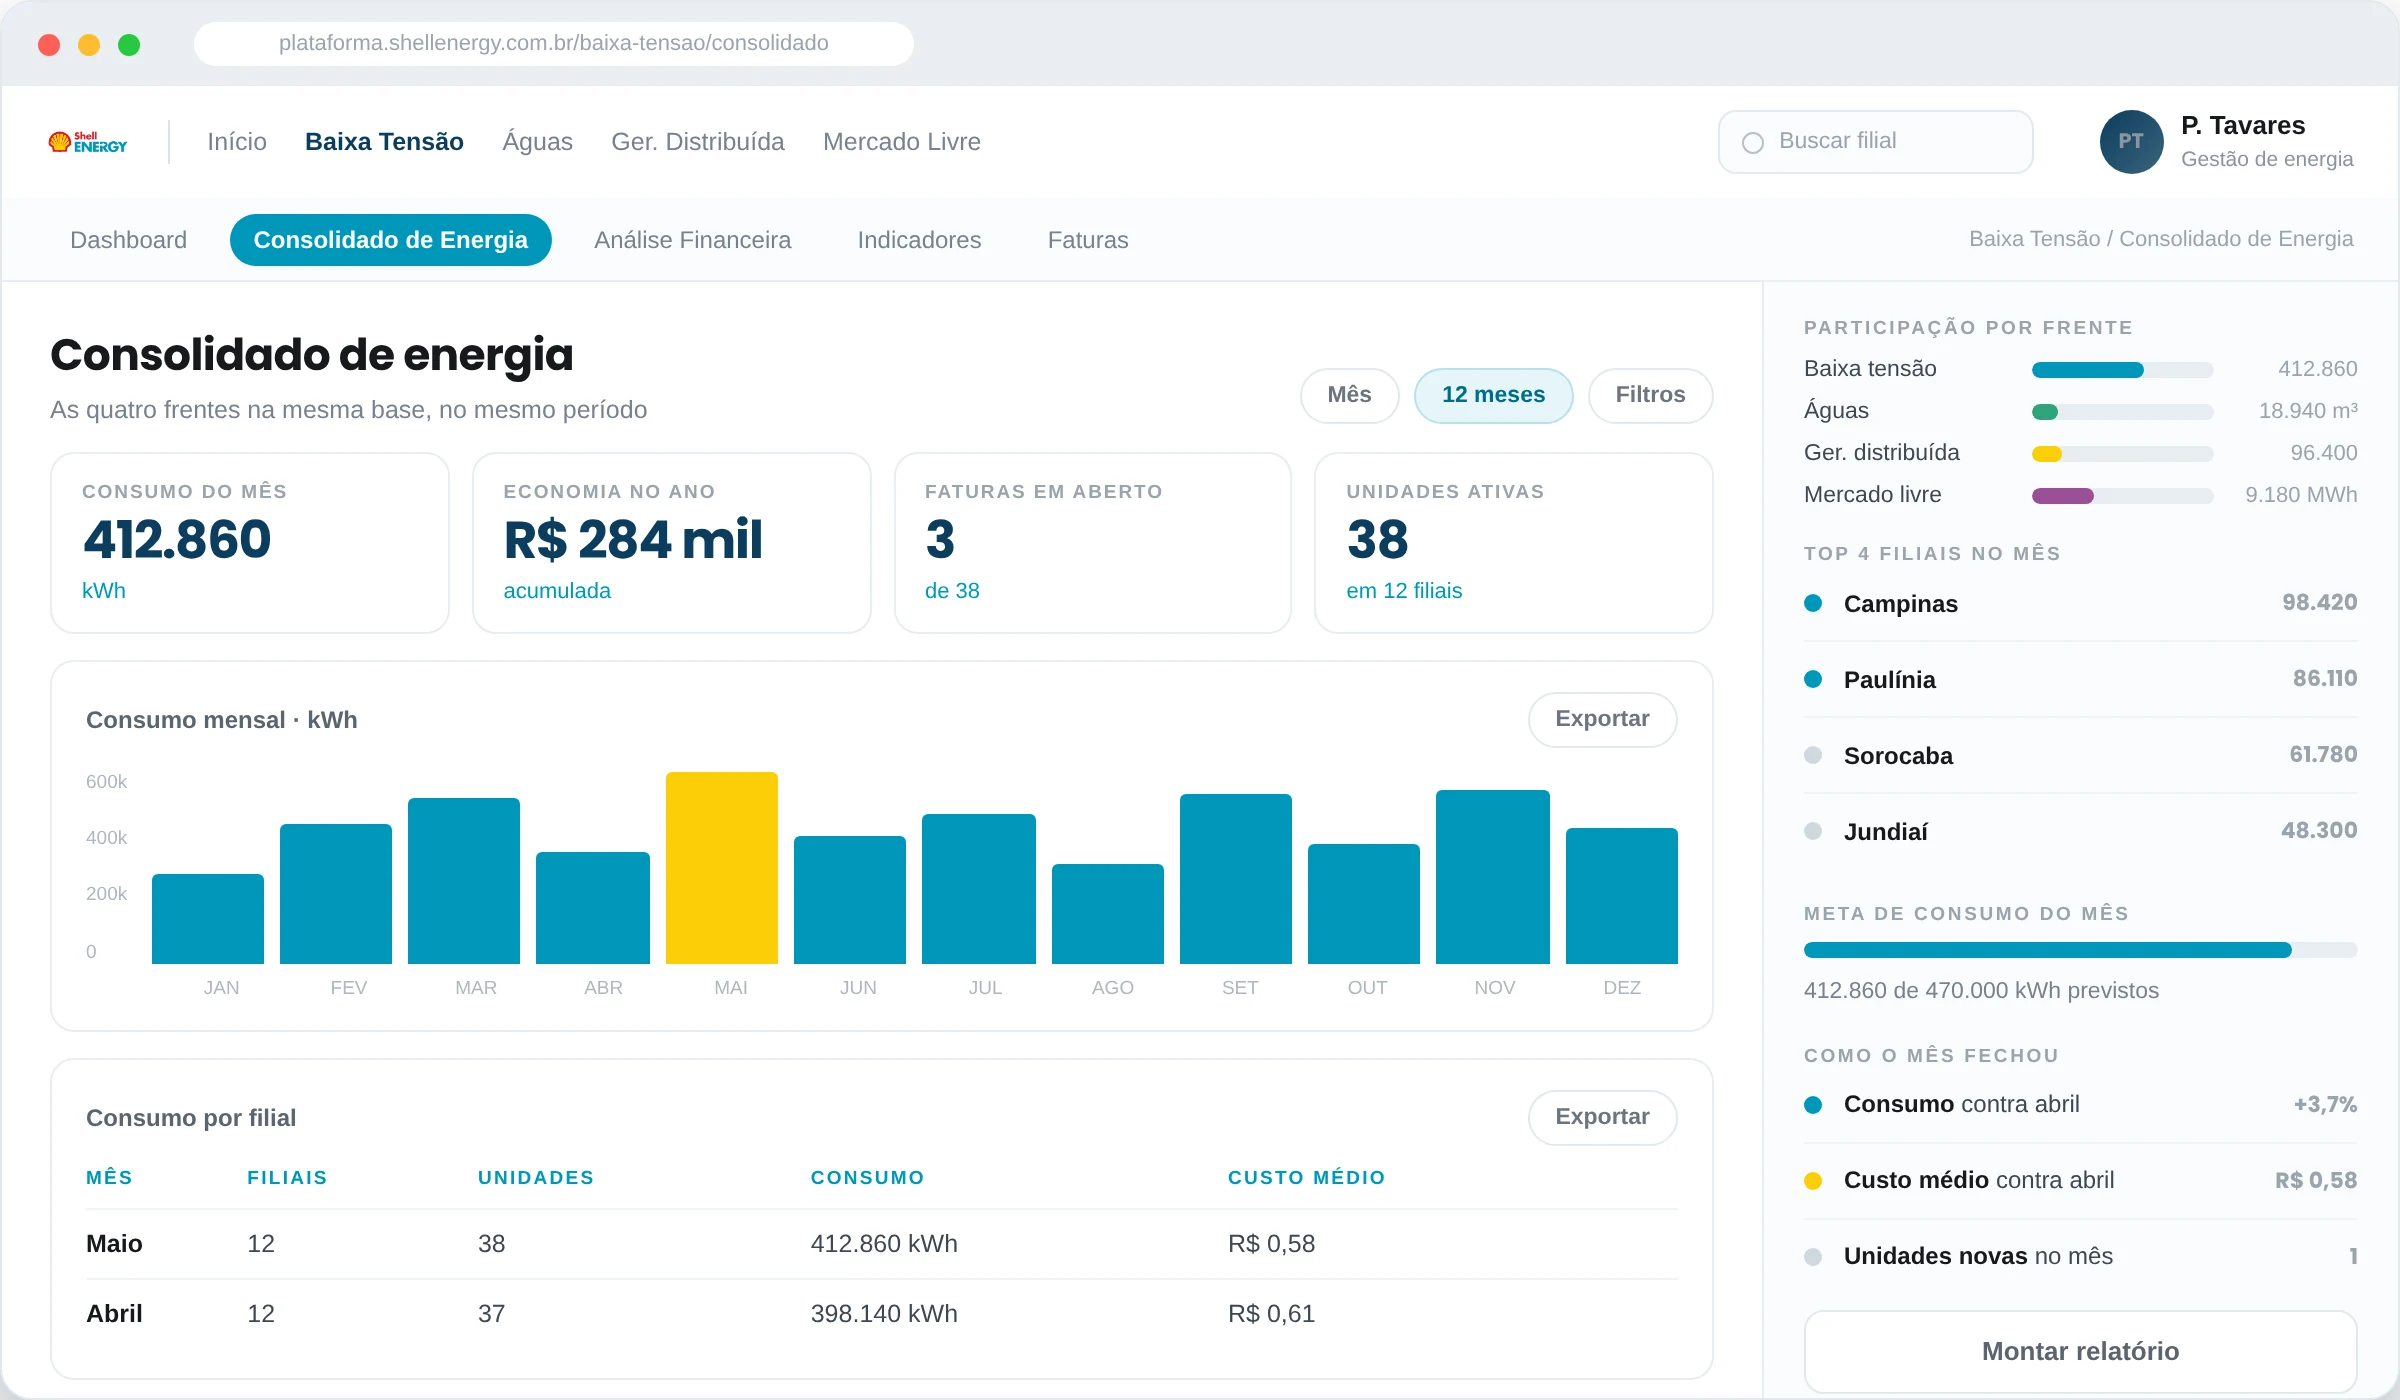Click the yellow dot beside Custo médio
This screenshot has width=2400, height=1400.
(x=1812, y=1181)
